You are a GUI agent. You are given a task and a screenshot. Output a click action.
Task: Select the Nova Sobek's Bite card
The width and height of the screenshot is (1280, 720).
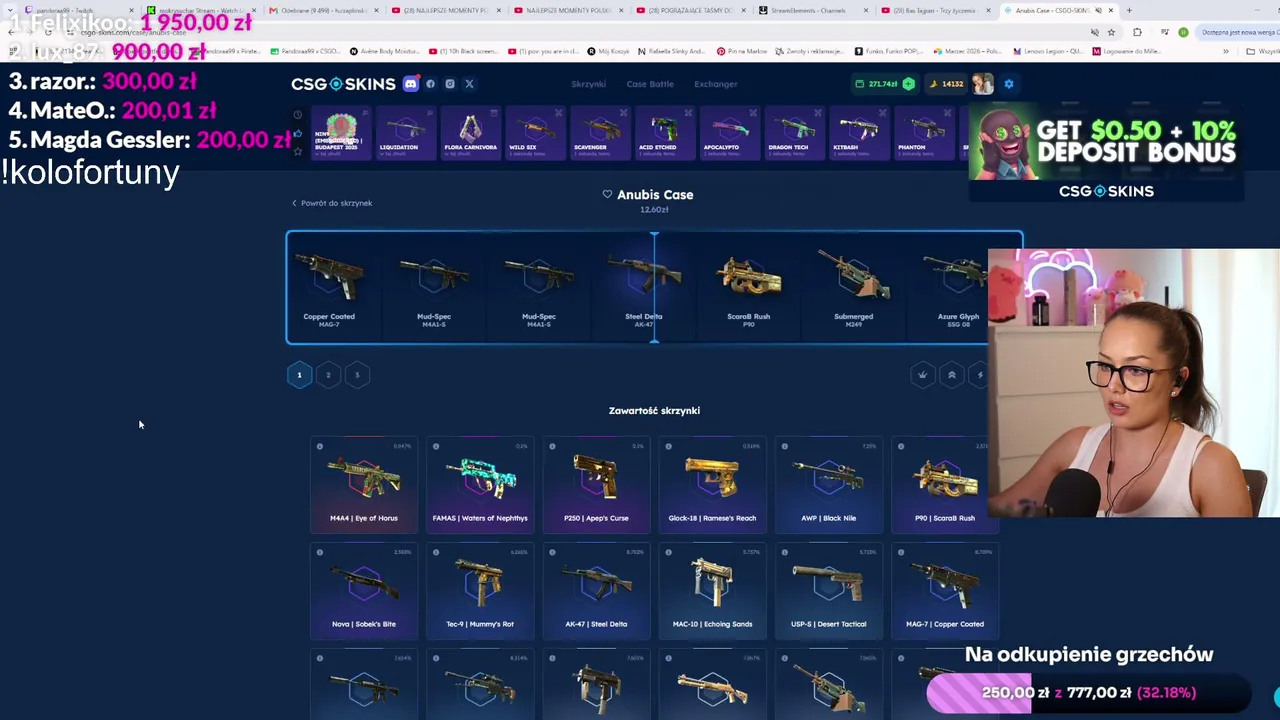click(x=364, y=589)
